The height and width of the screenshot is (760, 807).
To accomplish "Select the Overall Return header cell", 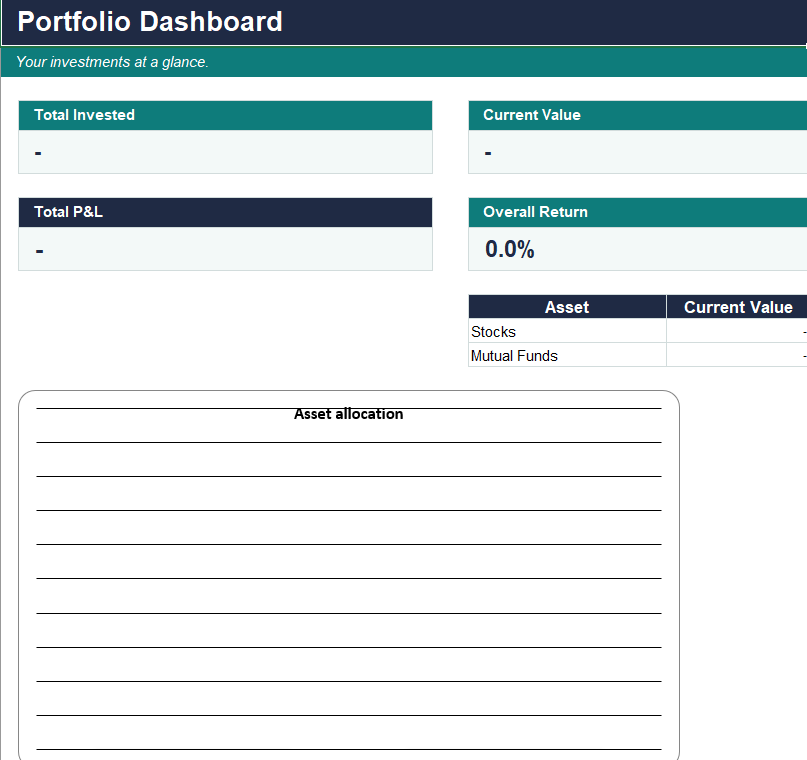I will point(638,212).
